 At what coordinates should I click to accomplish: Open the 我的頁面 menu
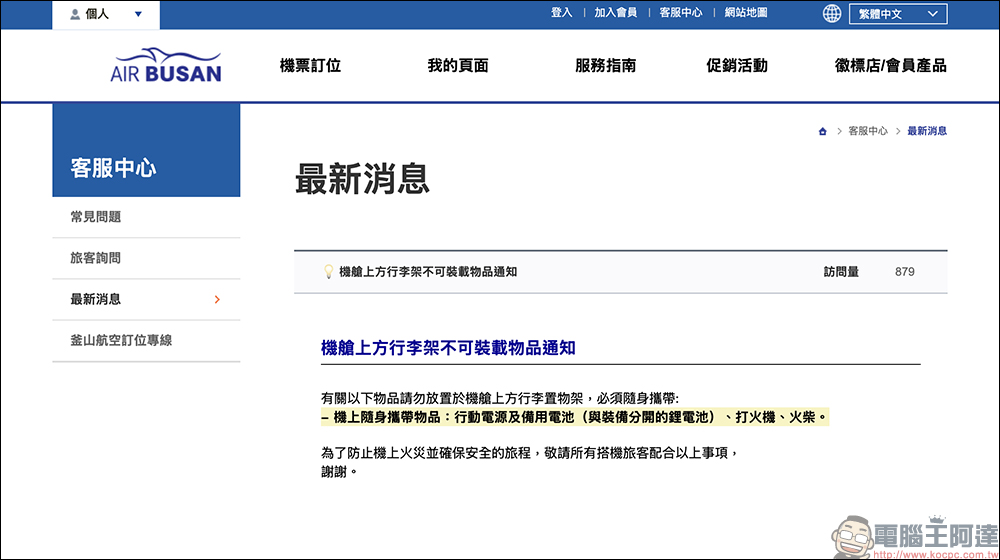(x=458, y=65)
